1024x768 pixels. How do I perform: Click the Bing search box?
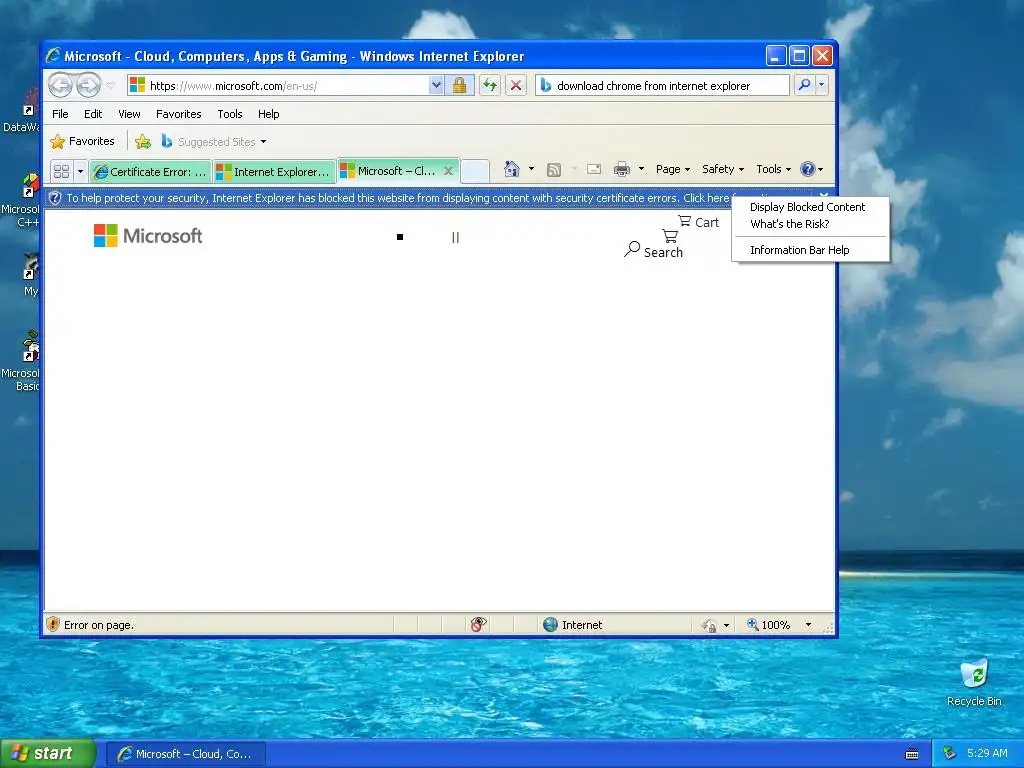(662, 86)
